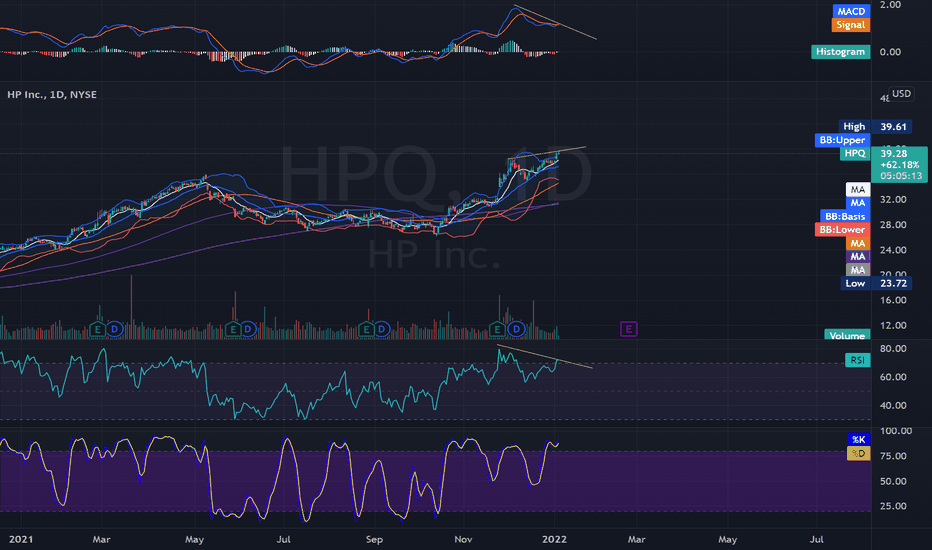Select the dividend D marker before Sep 2021
This screenshot has width=932, height=550.
coord(382,329)
